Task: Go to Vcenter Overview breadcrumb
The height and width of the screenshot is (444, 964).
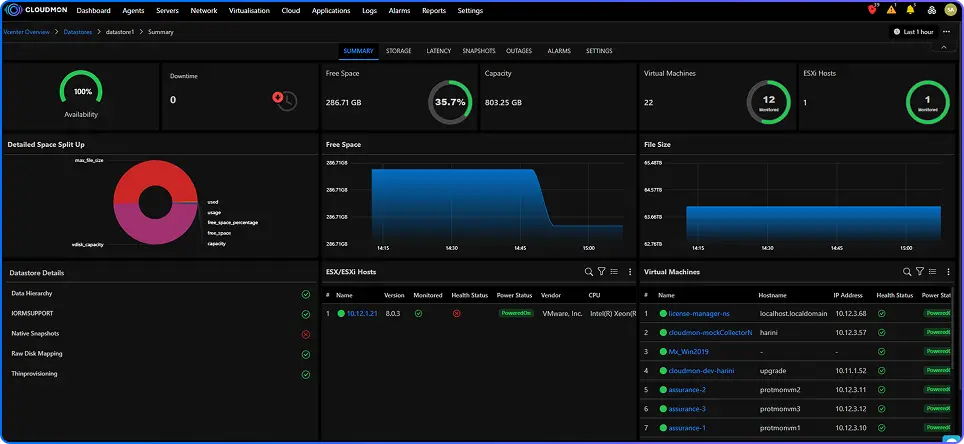Action: [x=26, y=32]
